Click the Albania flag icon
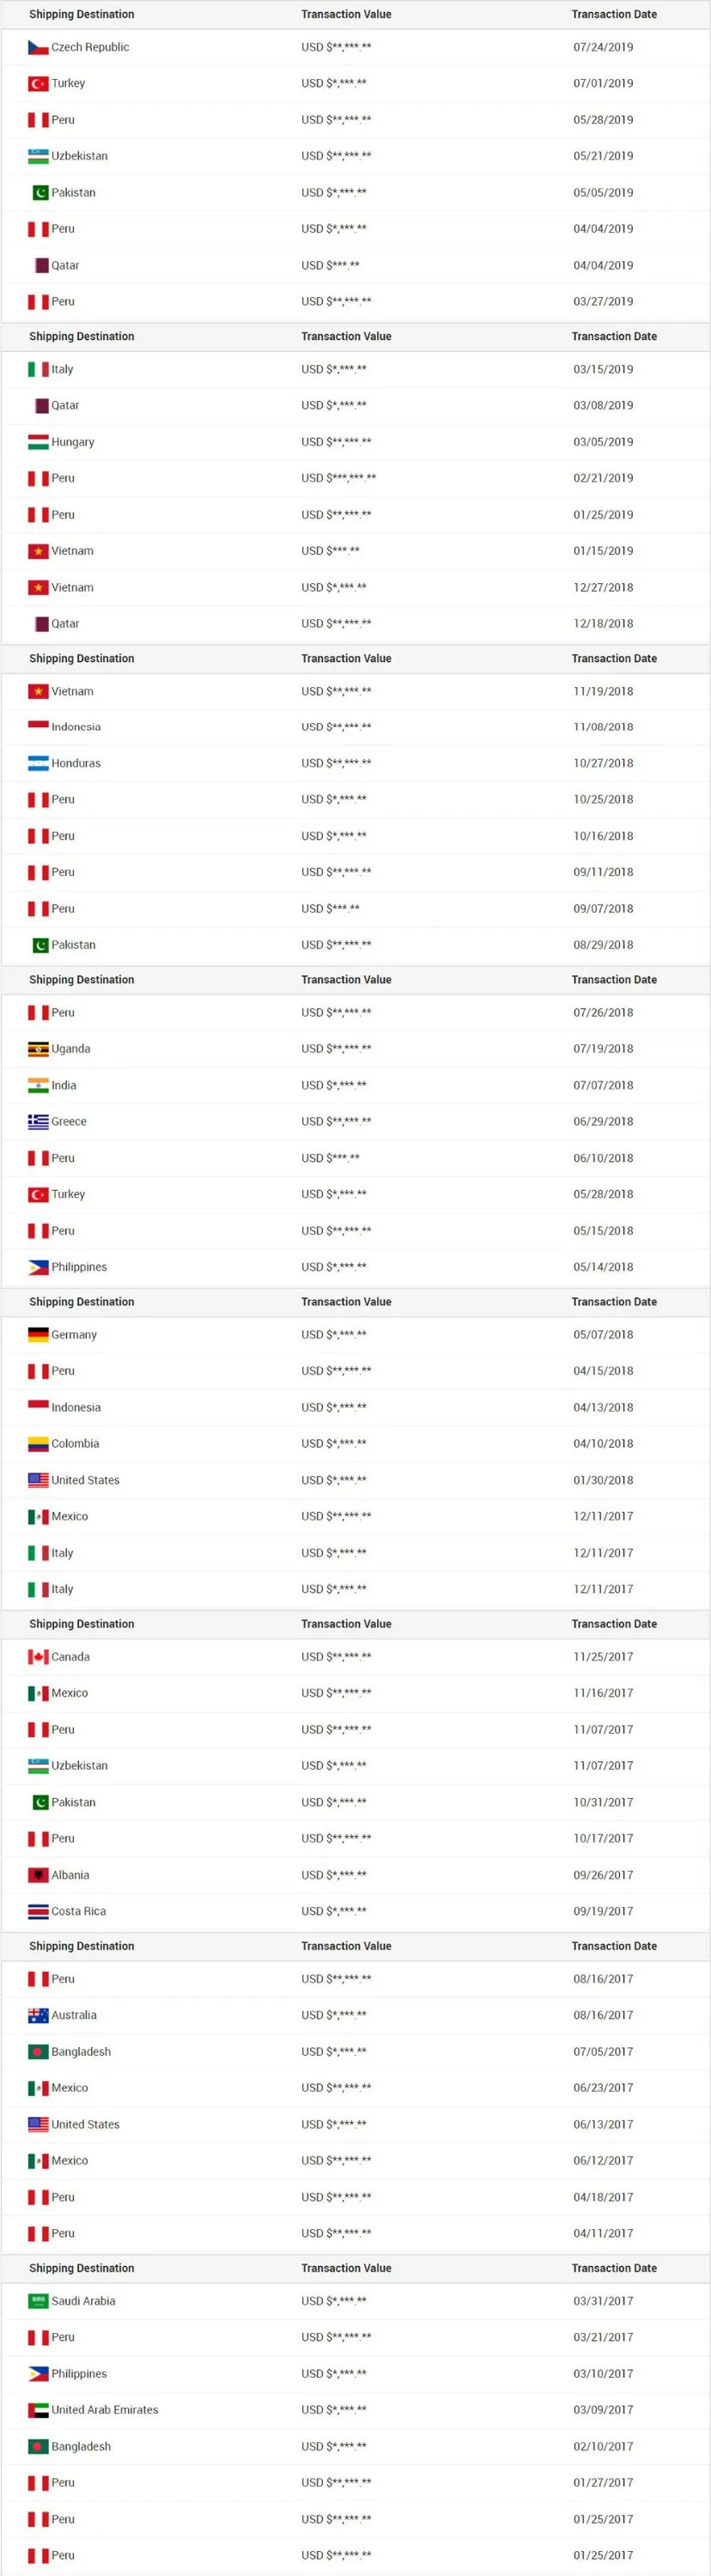Viewport: 711px width, 2576px height. pos(38,1875)
